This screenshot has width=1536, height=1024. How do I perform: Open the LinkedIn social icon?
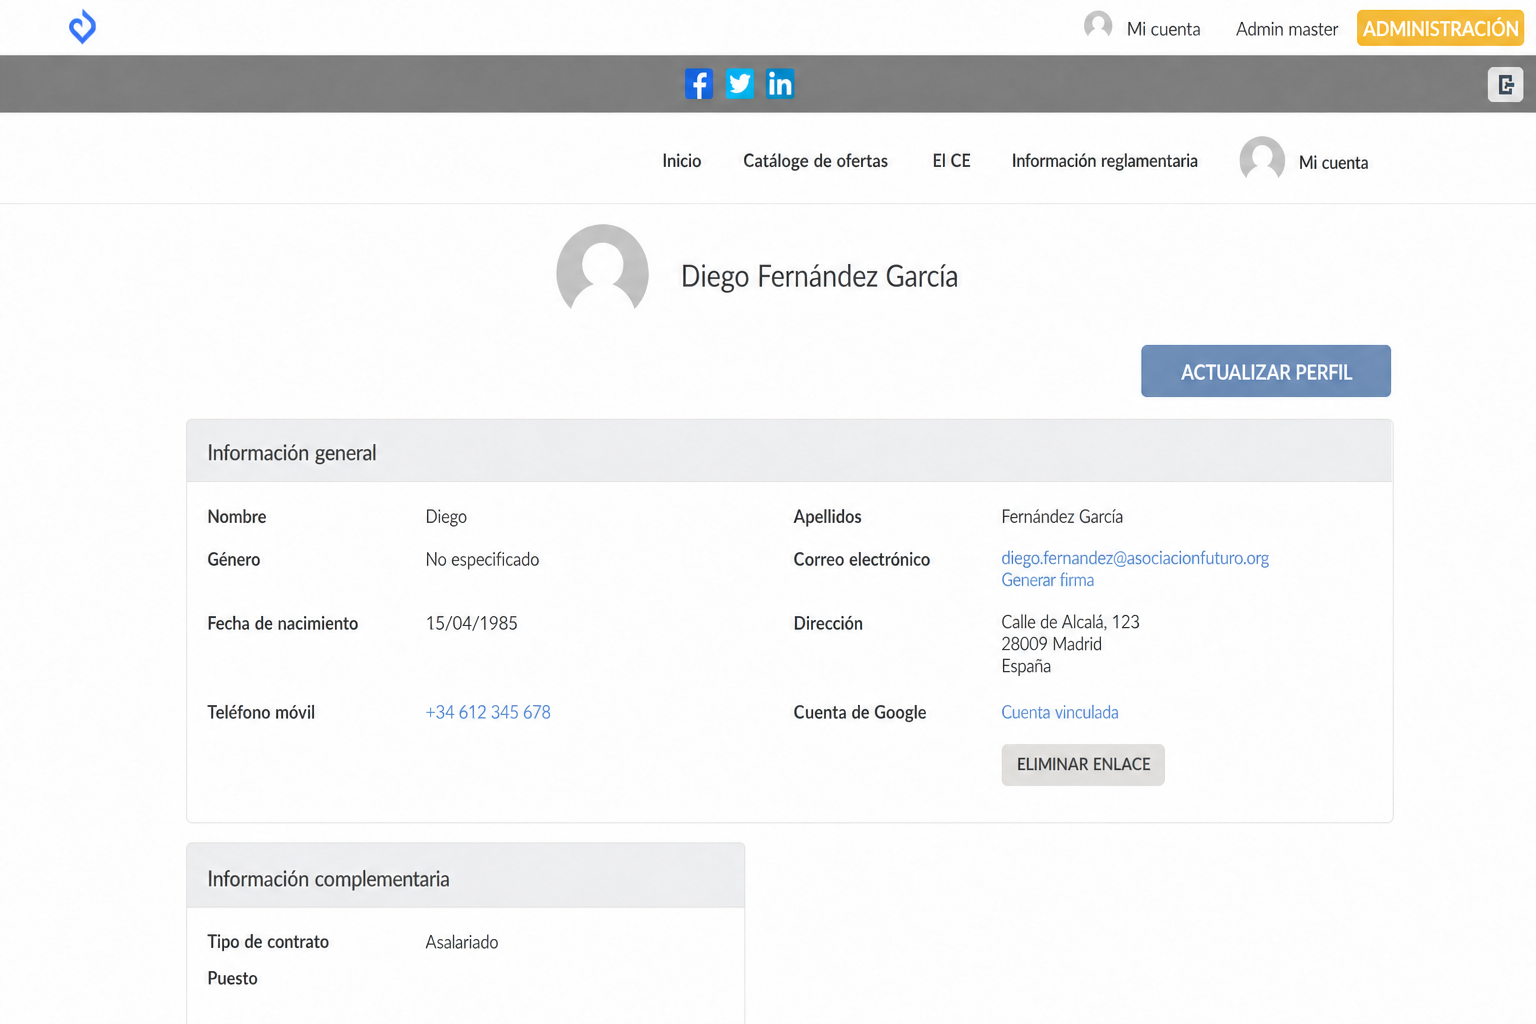point(780,84)
